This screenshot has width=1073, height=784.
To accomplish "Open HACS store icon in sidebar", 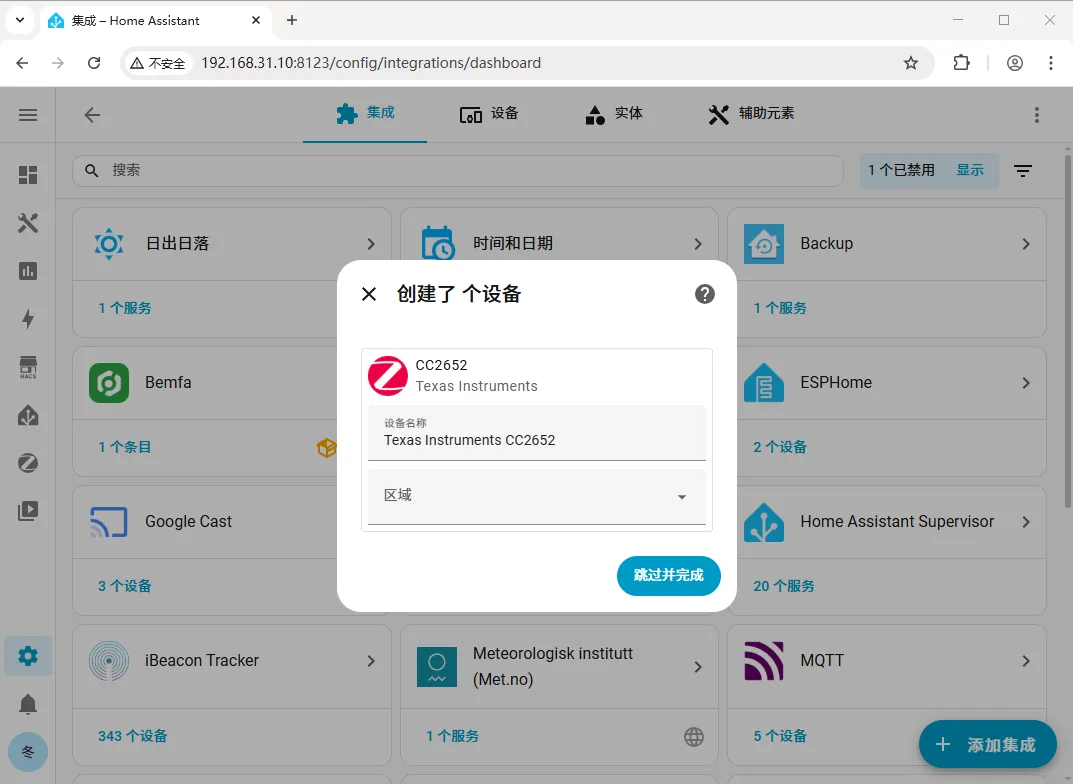I will click(x=28, y=367).
